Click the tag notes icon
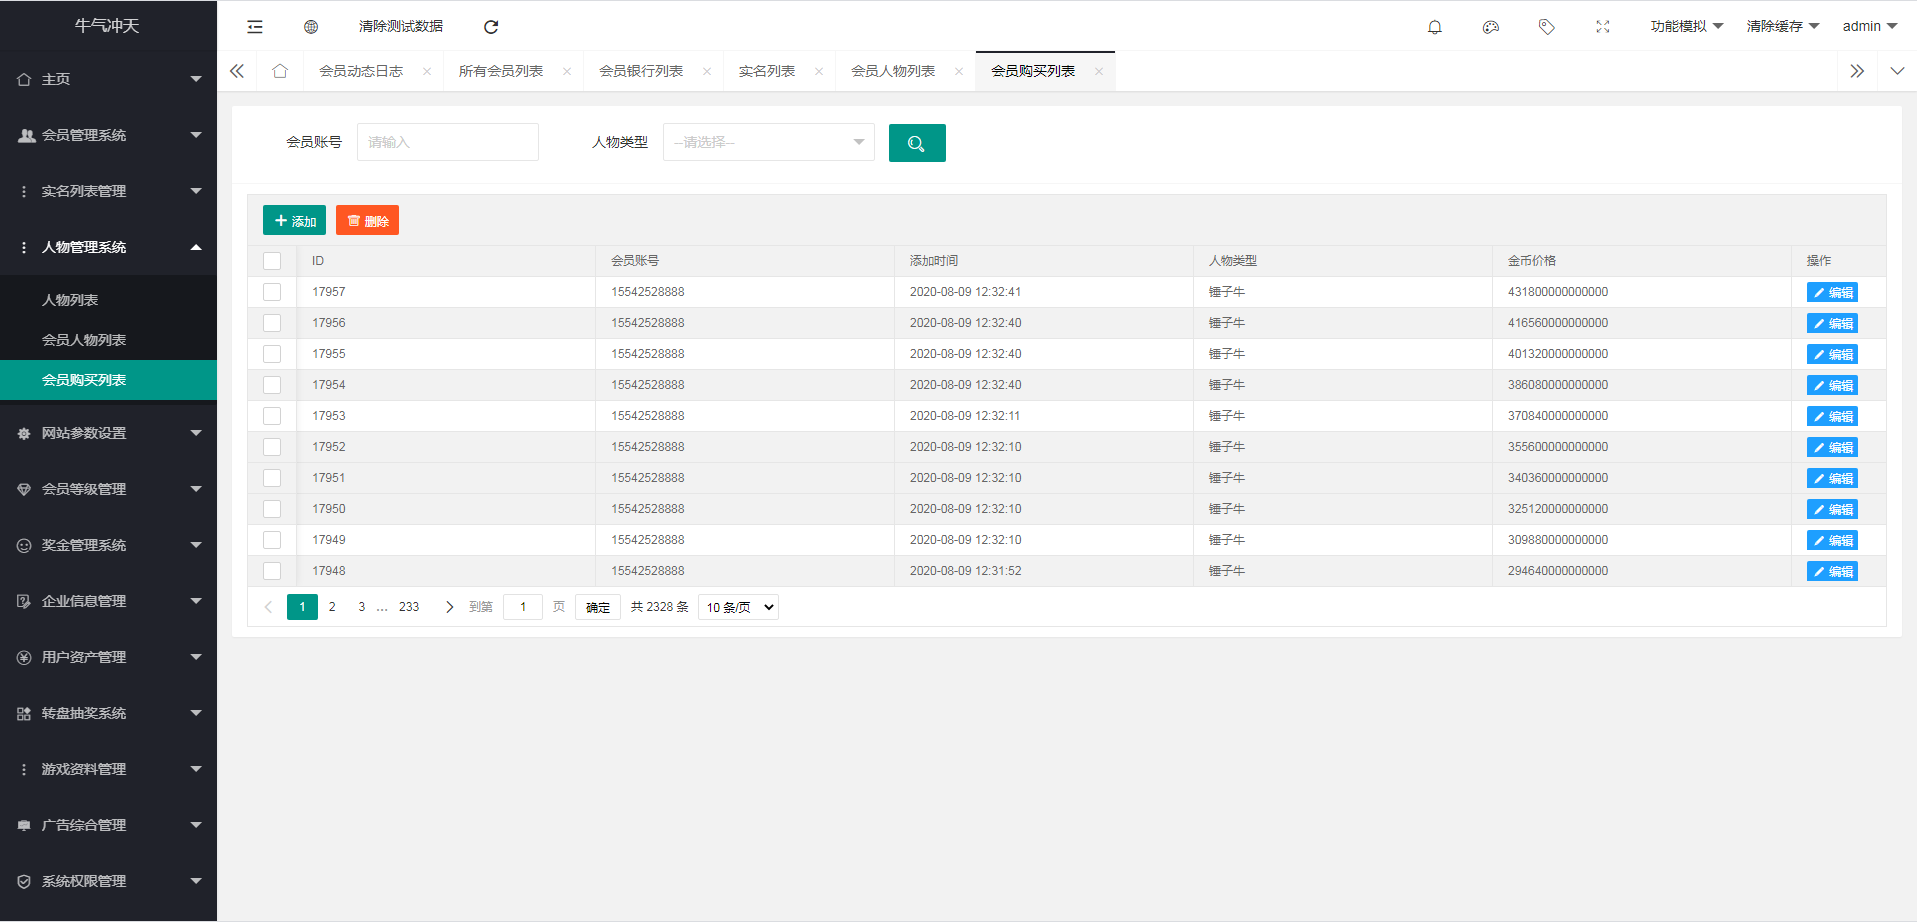The width and height of the screenshot is (1917, 922). pos(1546,27)
